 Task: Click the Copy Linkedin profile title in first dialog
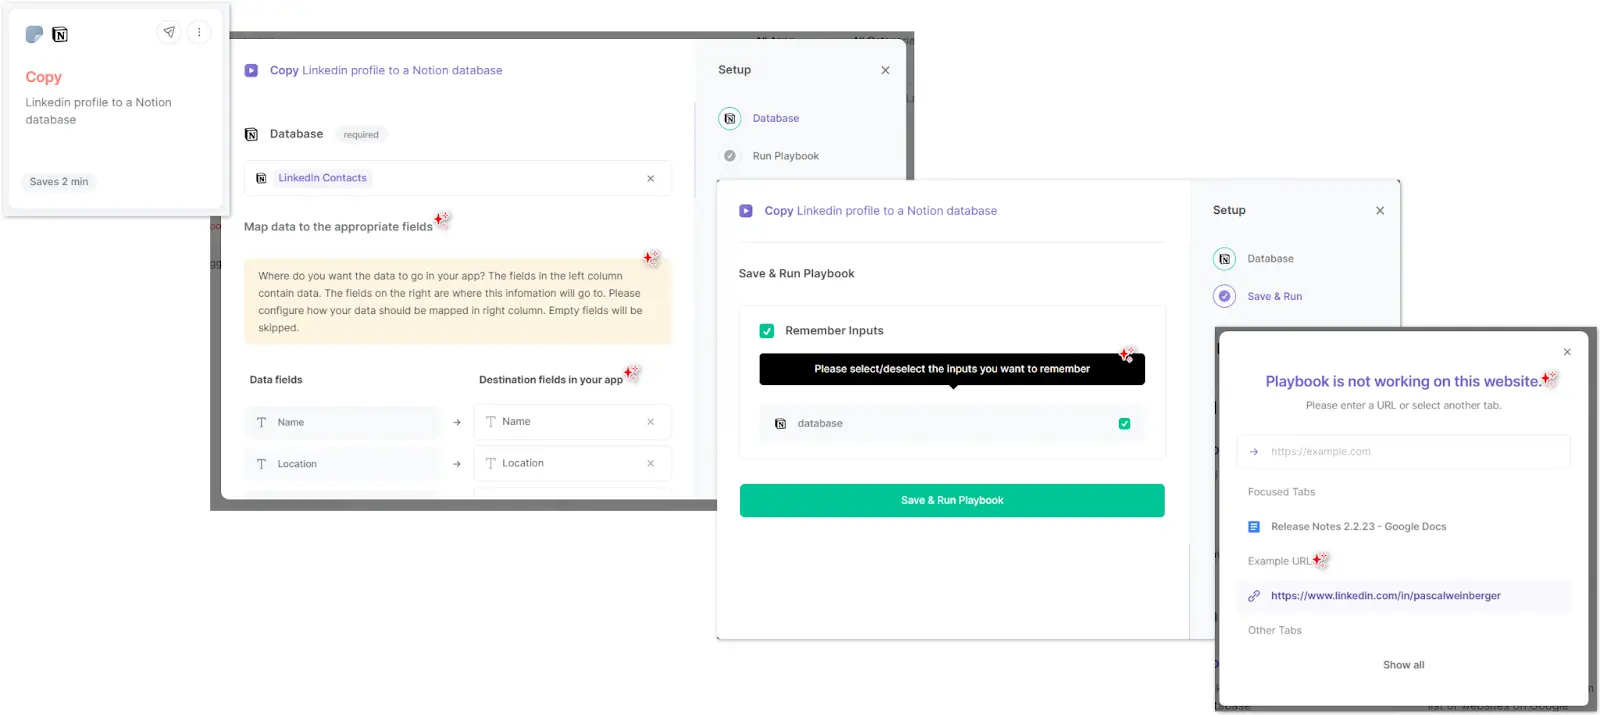[386, 70]
